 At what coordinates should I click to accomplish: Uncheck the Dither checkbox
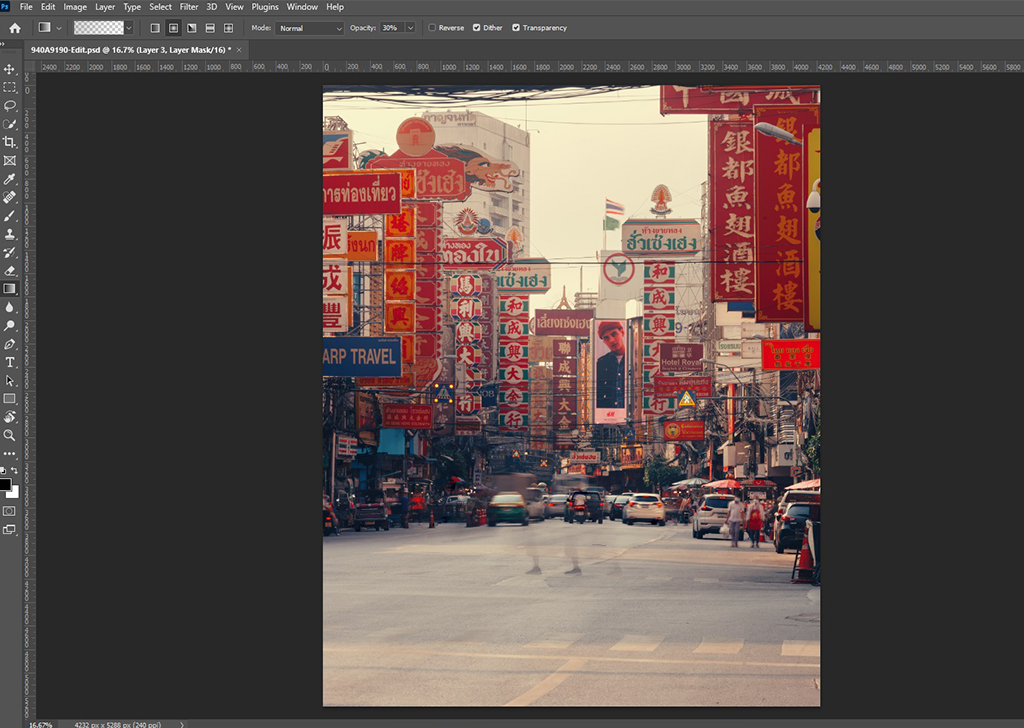(x=476, y=28)
